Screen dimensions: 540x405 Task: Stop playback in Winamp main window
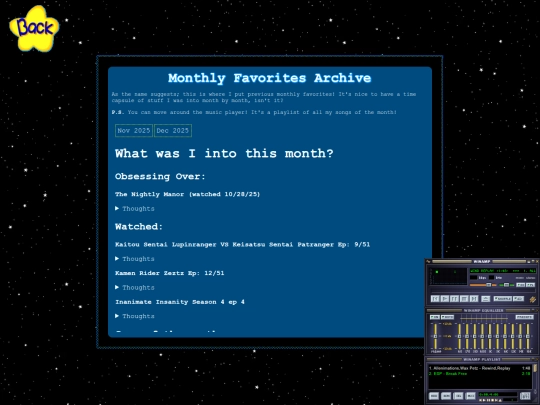464,299
